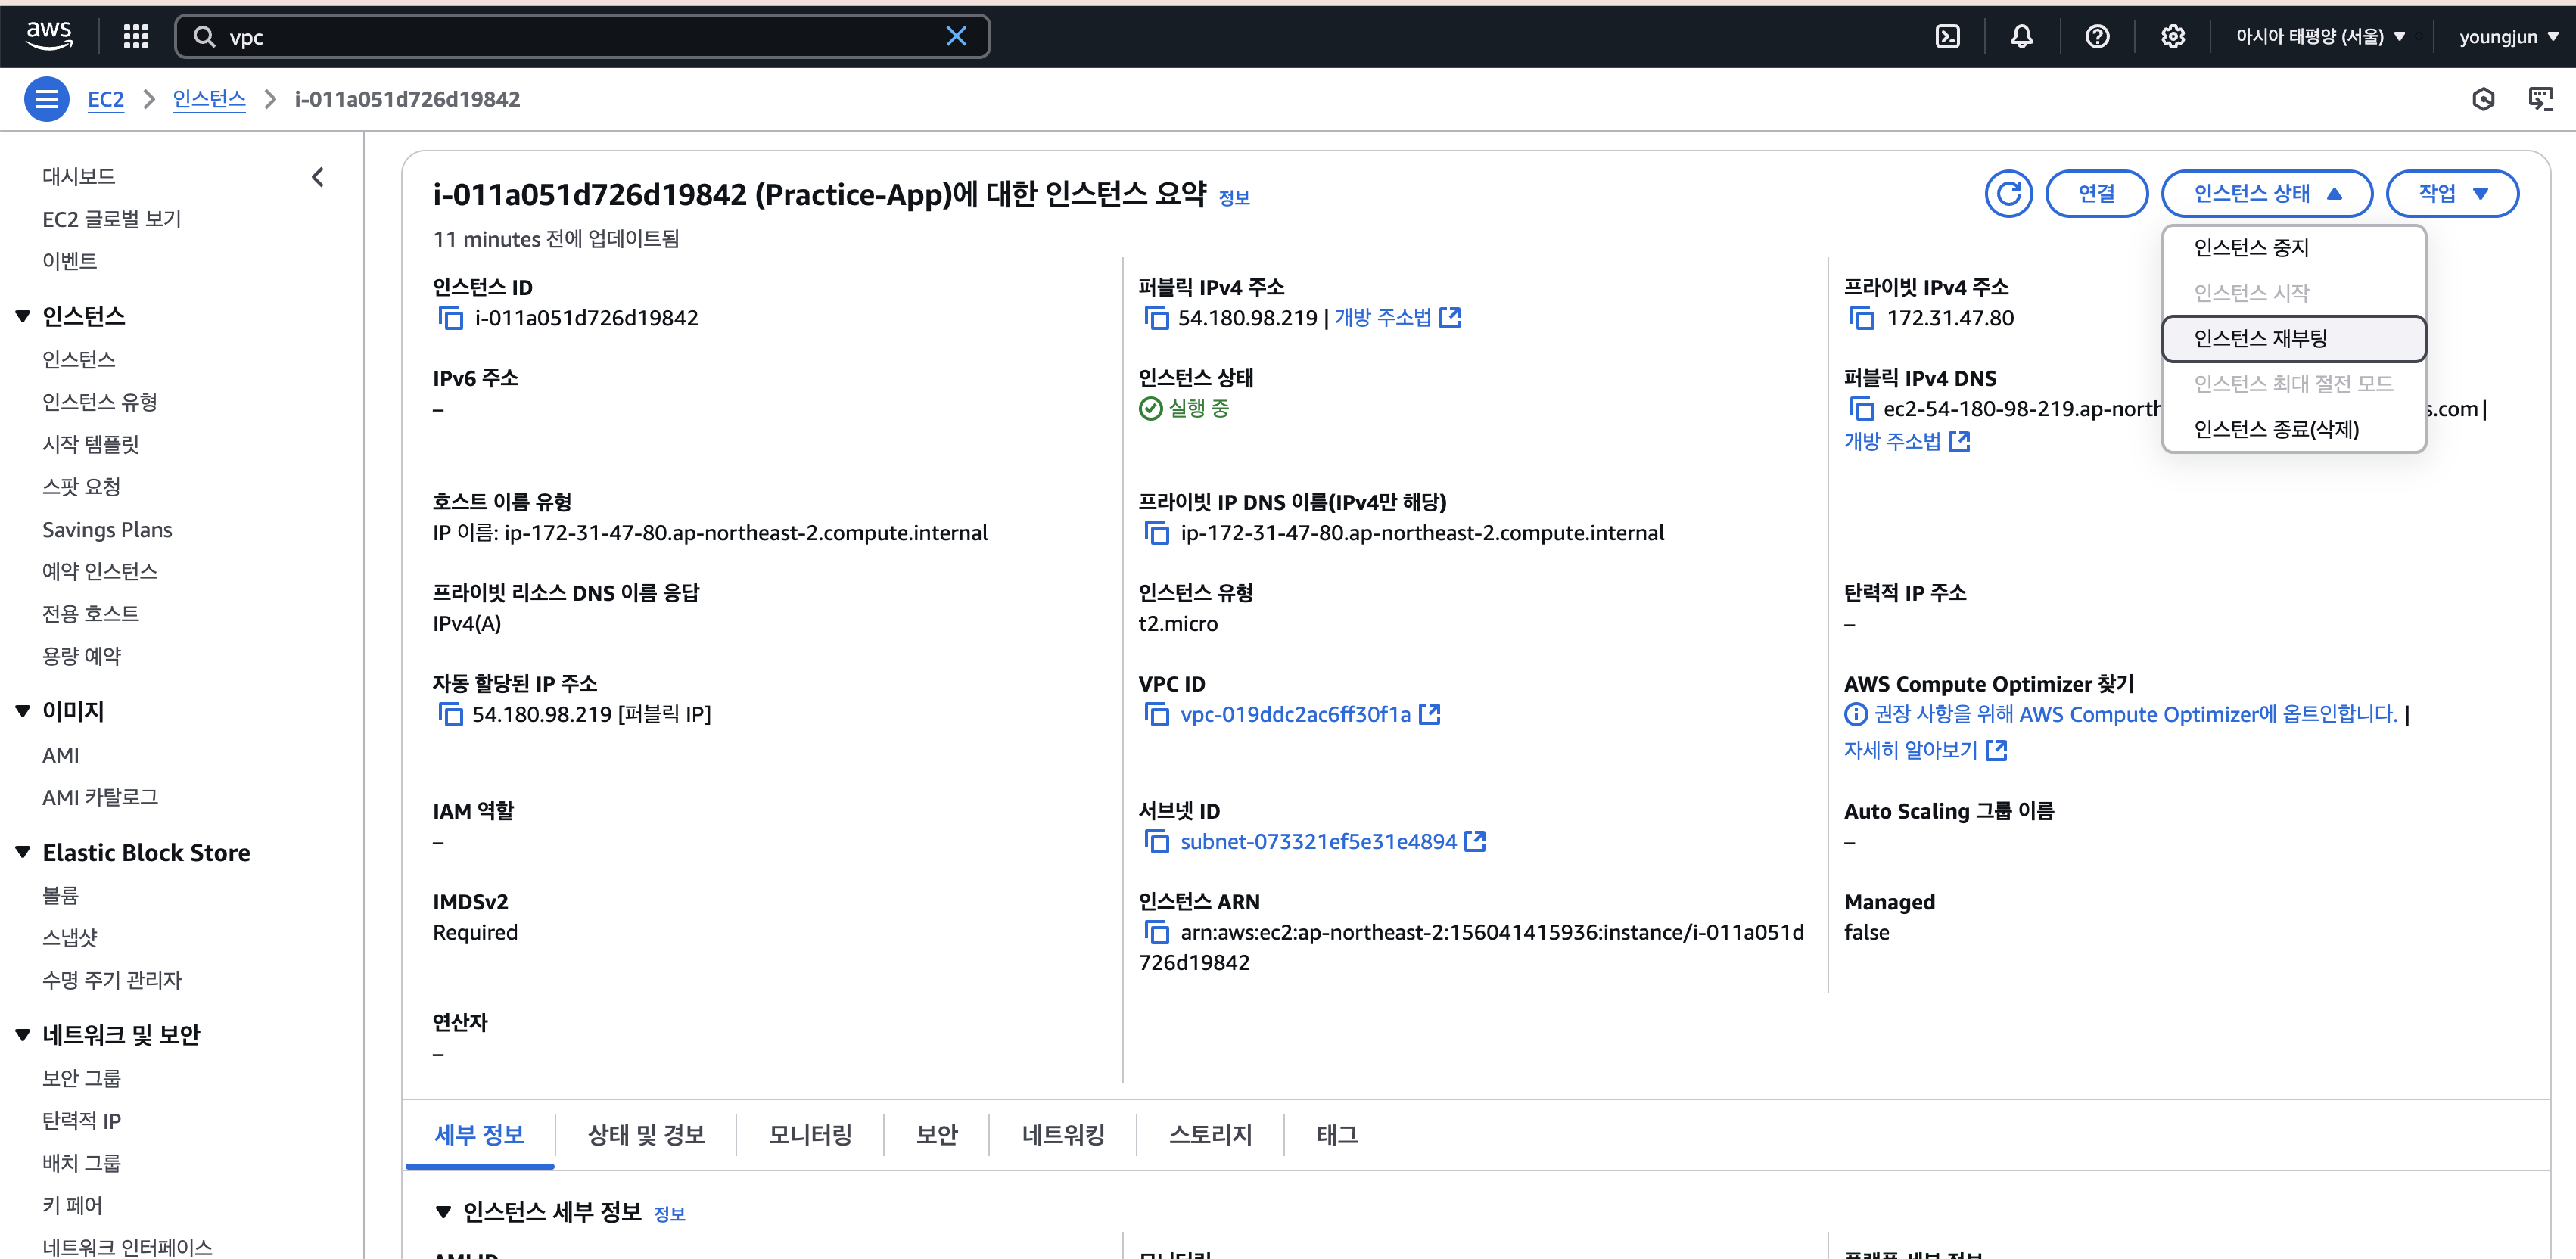Collapse the Elastic Block Store section
2576x1259 pixels.
tap(24, 852)
